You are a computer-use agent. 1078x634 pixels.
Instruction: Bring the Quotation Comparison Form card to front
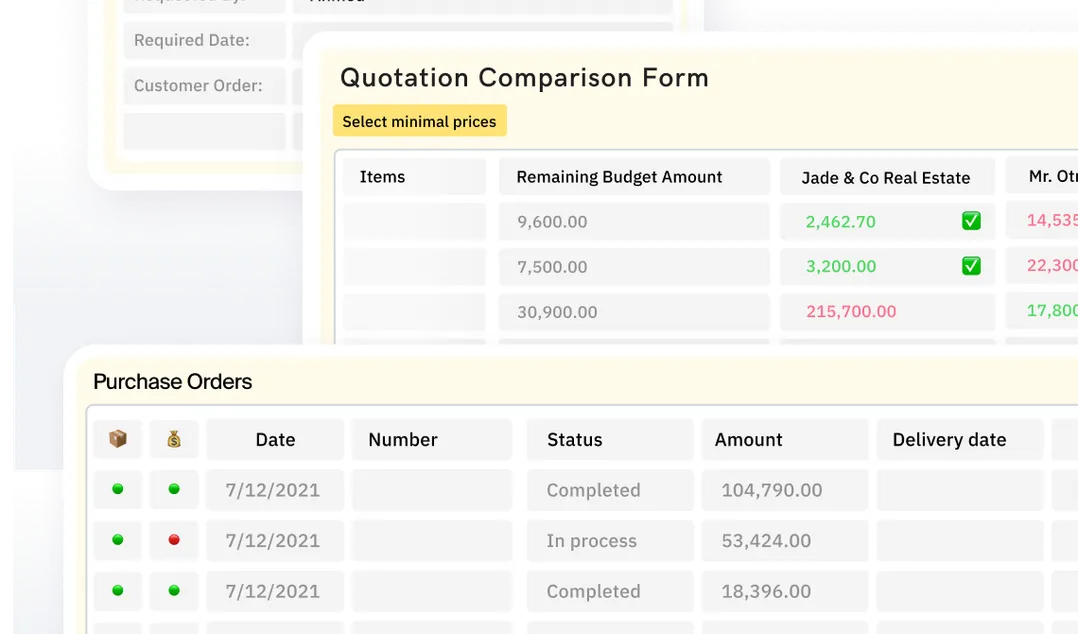click(524, 77)
